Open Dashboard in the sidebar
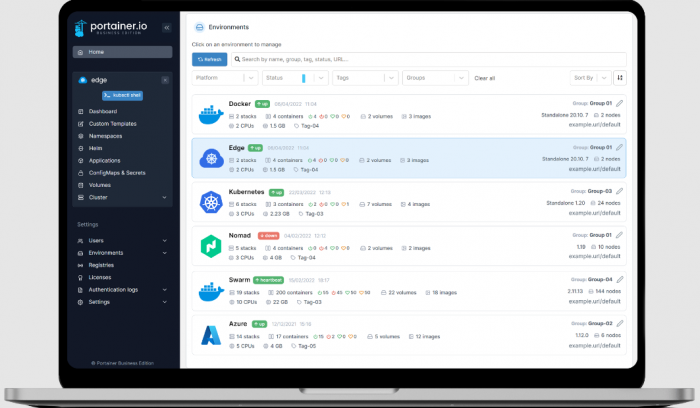The height and width of the screenshot is (408, 700). (103, 112)
